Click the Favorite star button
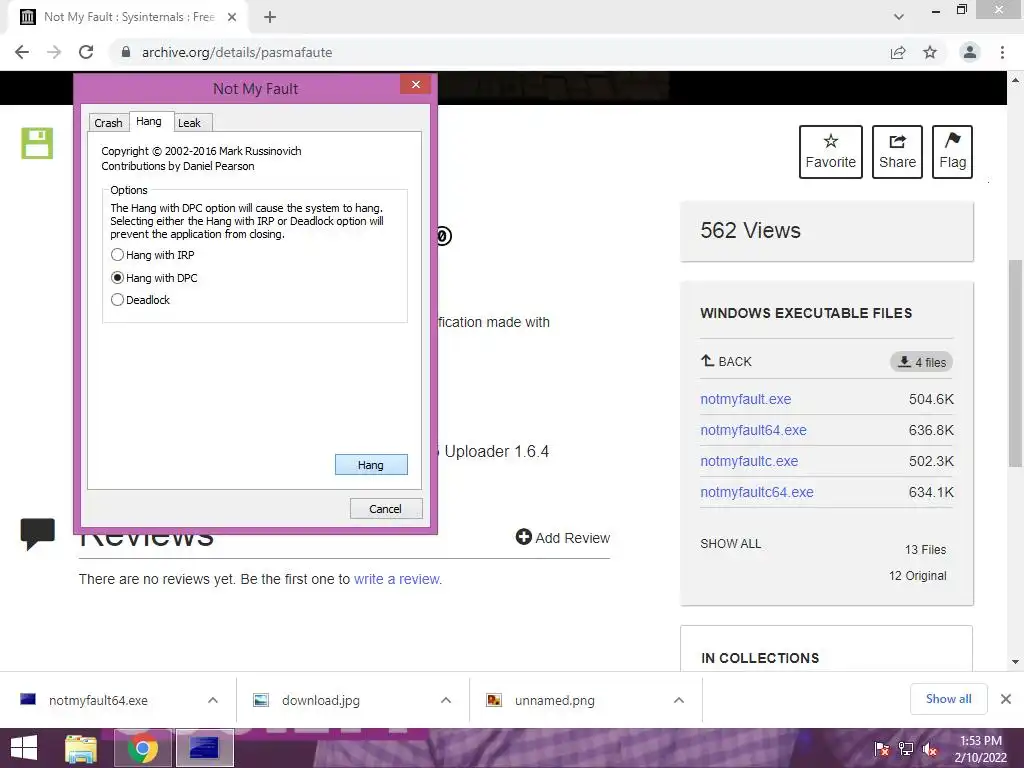The width and height of the screenshot is (1024, 768). click(831, 152)
